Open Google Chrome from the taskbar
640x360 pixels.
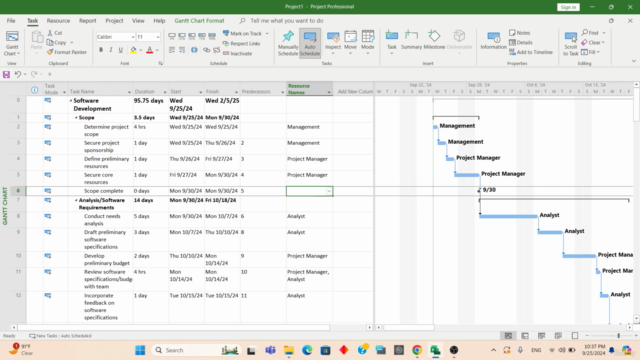(417, 350)
